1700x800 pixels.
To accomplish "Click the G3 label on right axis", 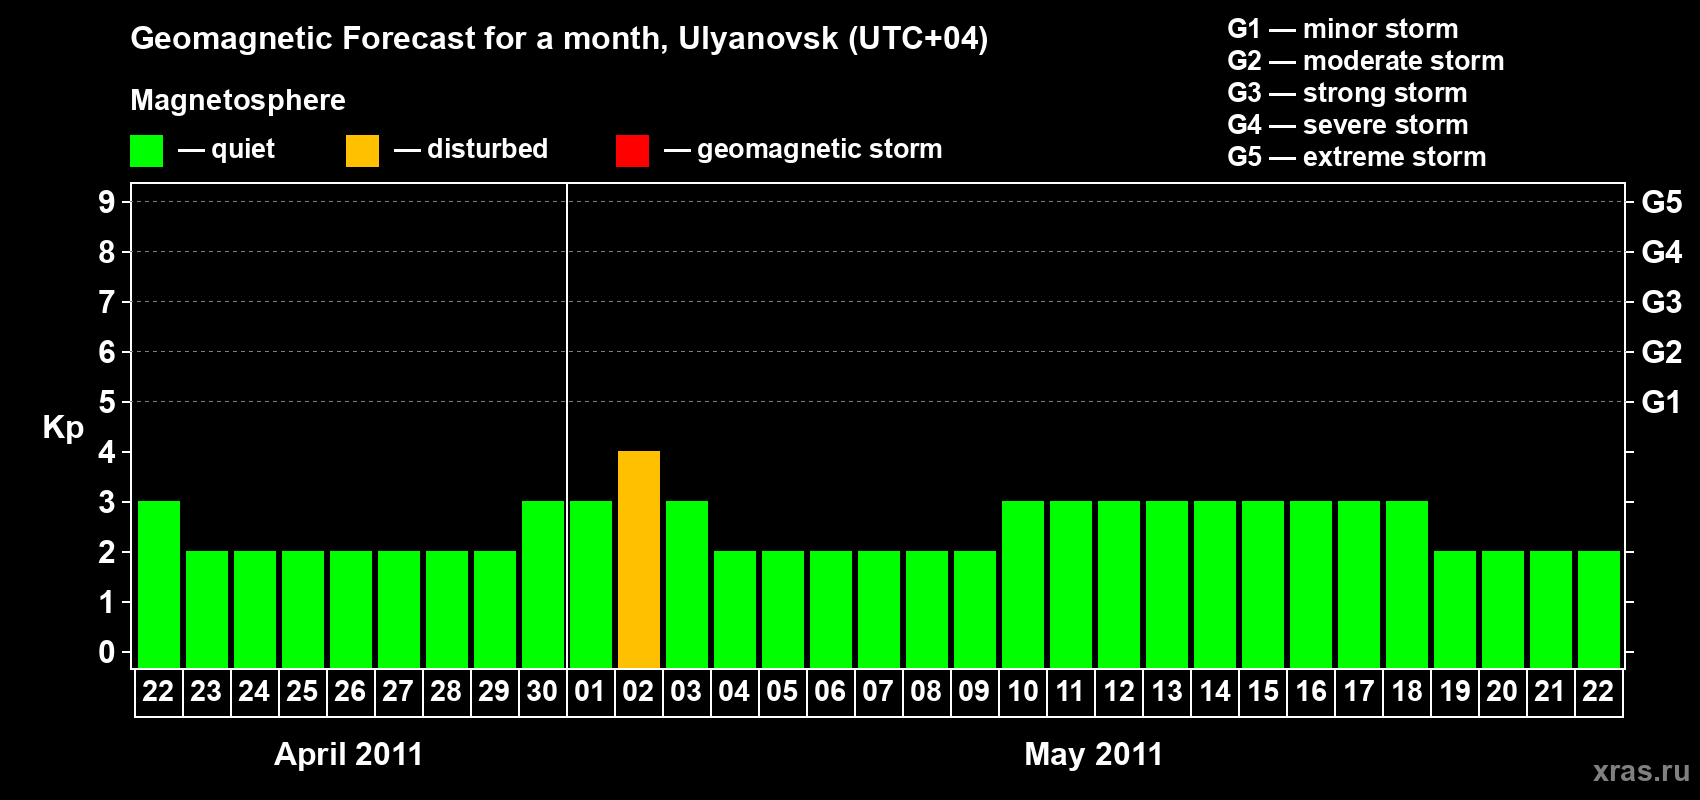I will [1662, 302].
